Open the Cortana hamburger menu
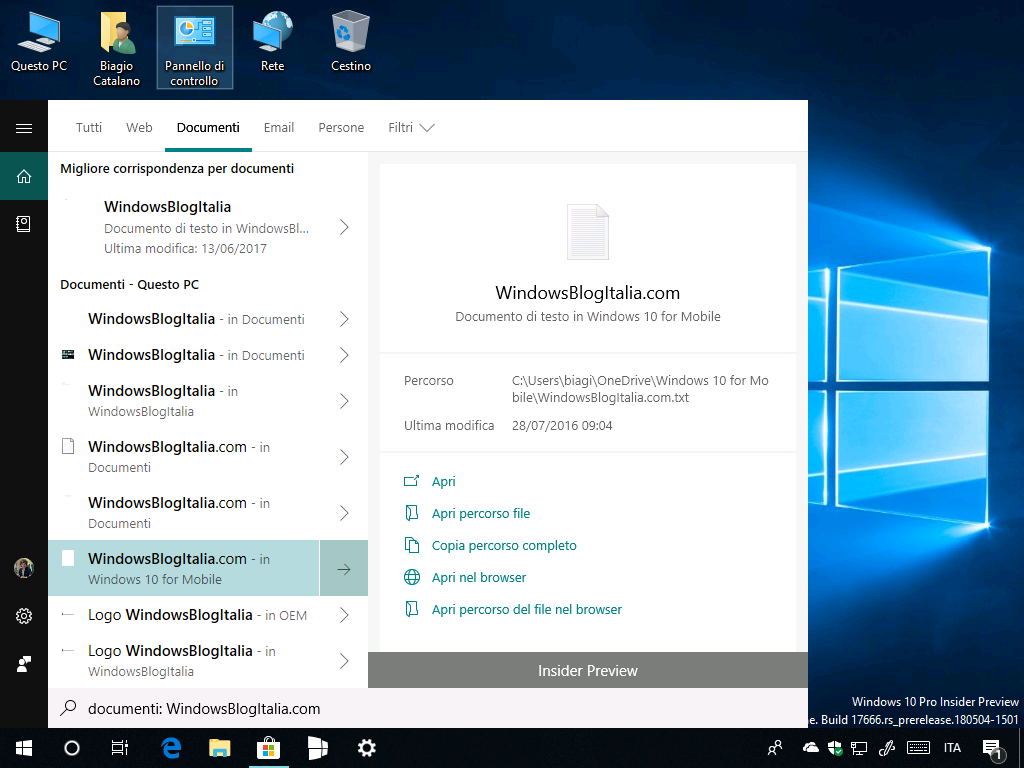This screenshot has width=1024, height=768. [24, 128]
